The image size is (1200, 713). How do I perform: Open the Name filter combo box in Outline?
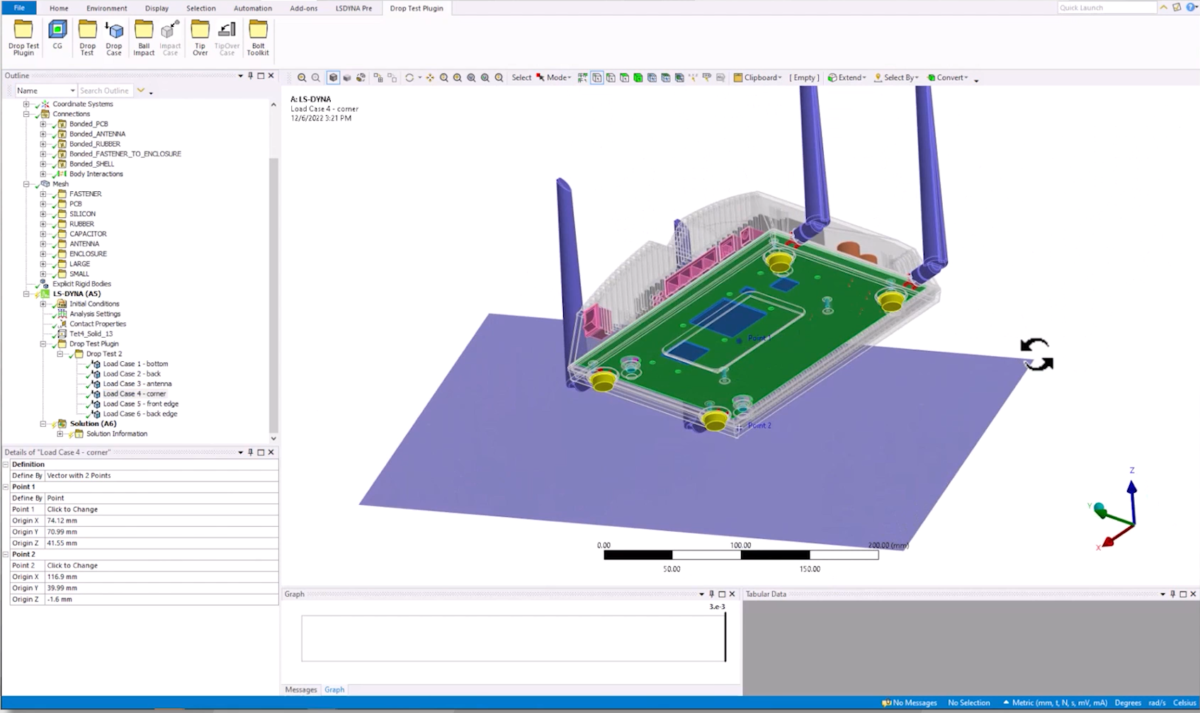tap(45, 91)
